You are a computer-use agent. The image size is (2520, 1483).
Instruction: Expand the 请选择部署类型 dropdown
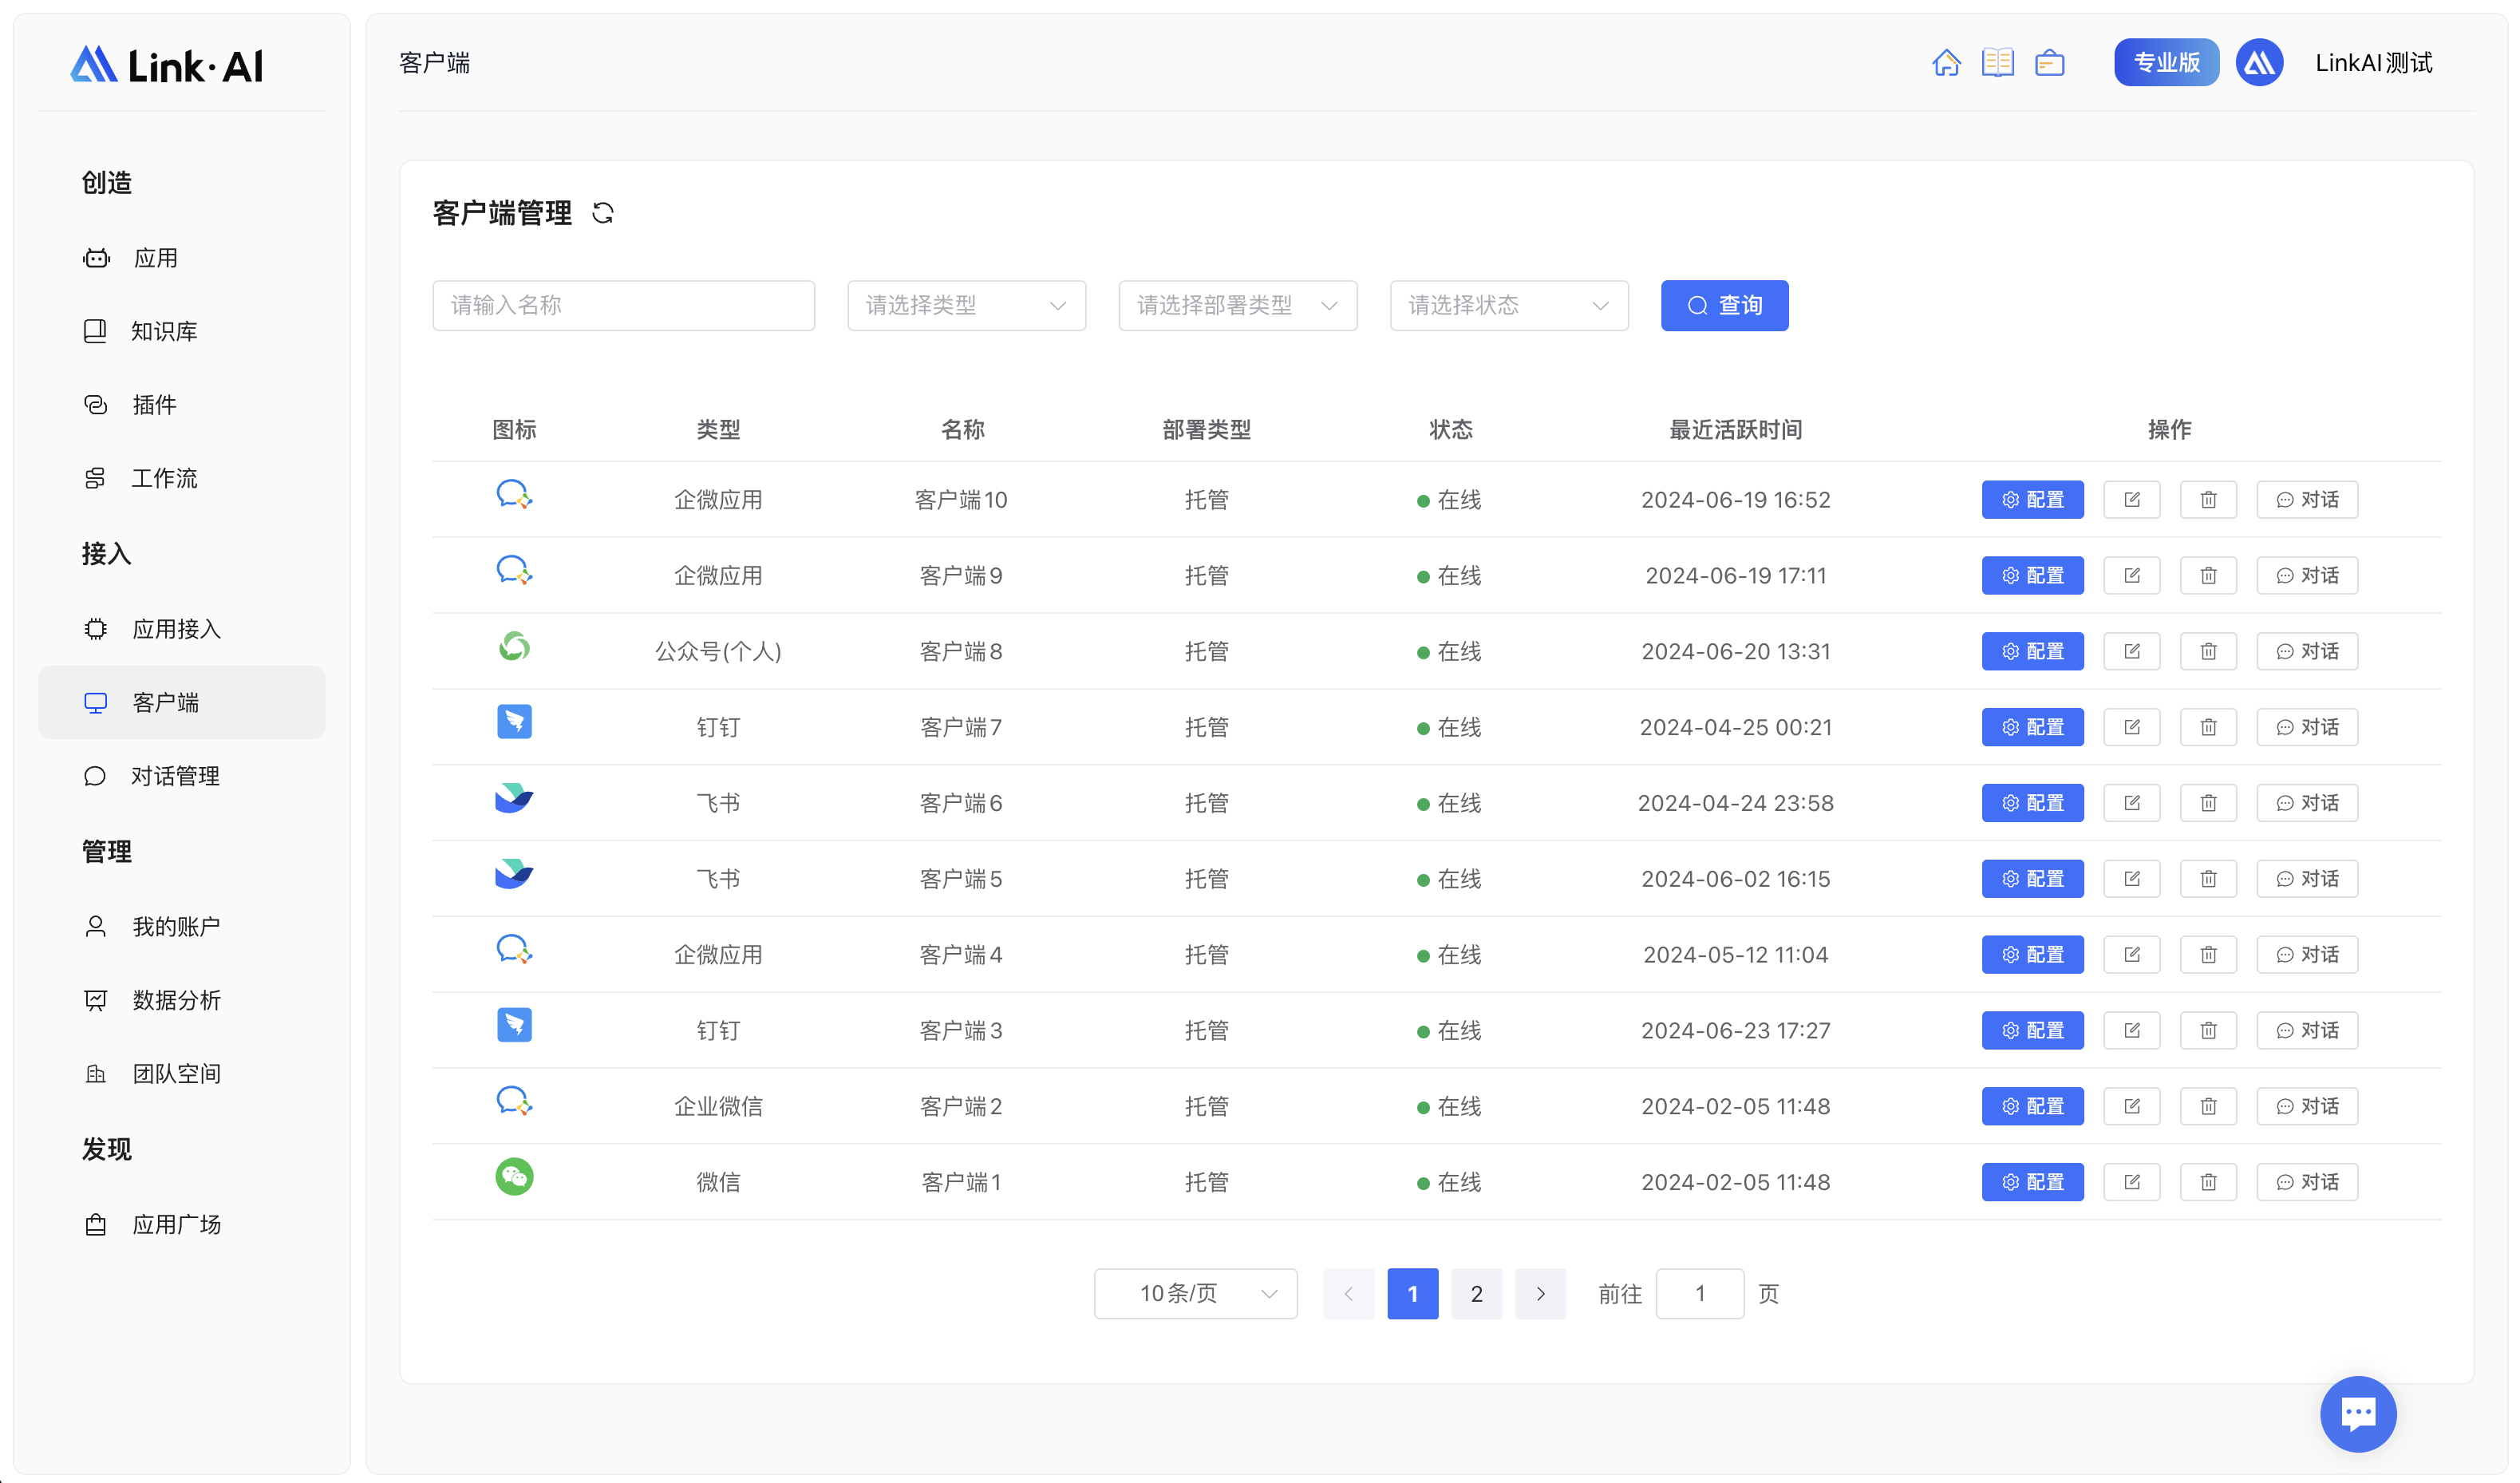(1236, 305)
